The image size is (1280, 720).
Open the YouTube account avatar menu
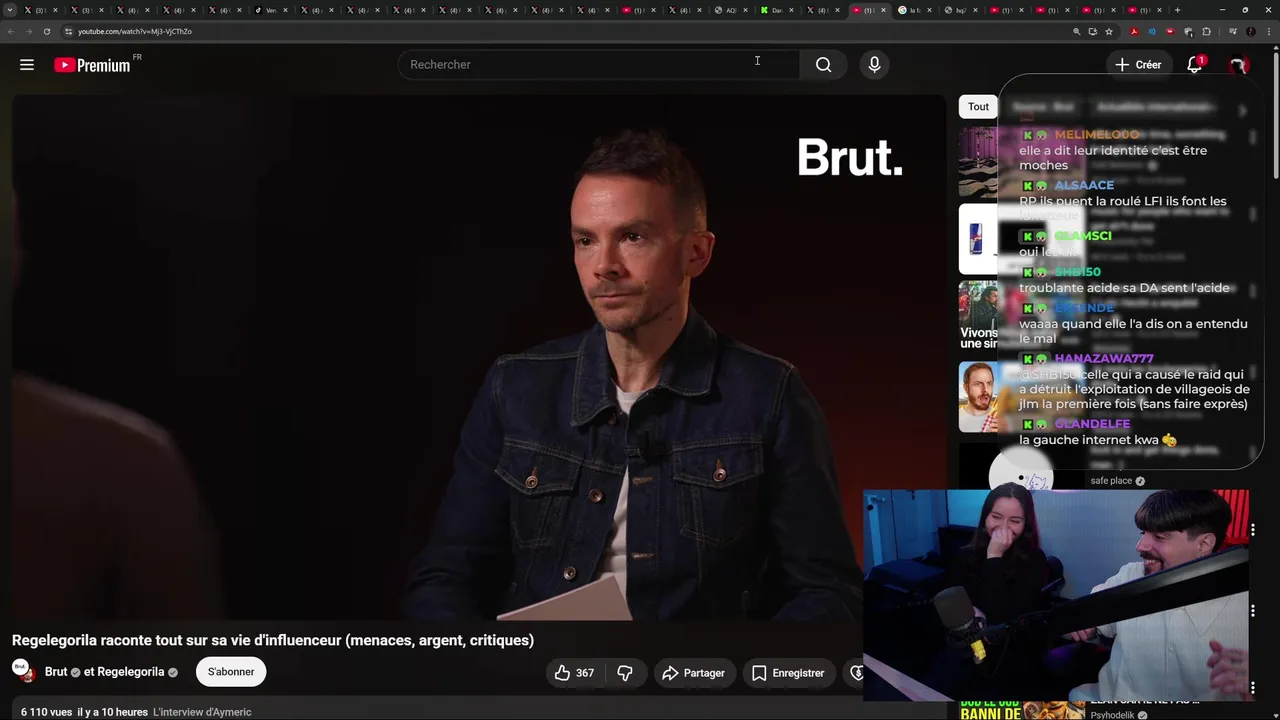pos(1239,65)
